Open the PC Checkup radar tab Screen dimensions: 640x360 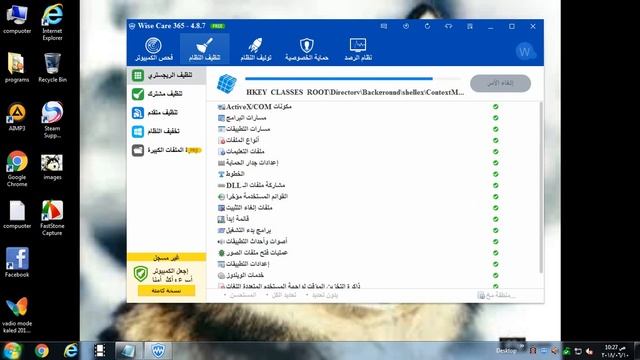[153, 49]
